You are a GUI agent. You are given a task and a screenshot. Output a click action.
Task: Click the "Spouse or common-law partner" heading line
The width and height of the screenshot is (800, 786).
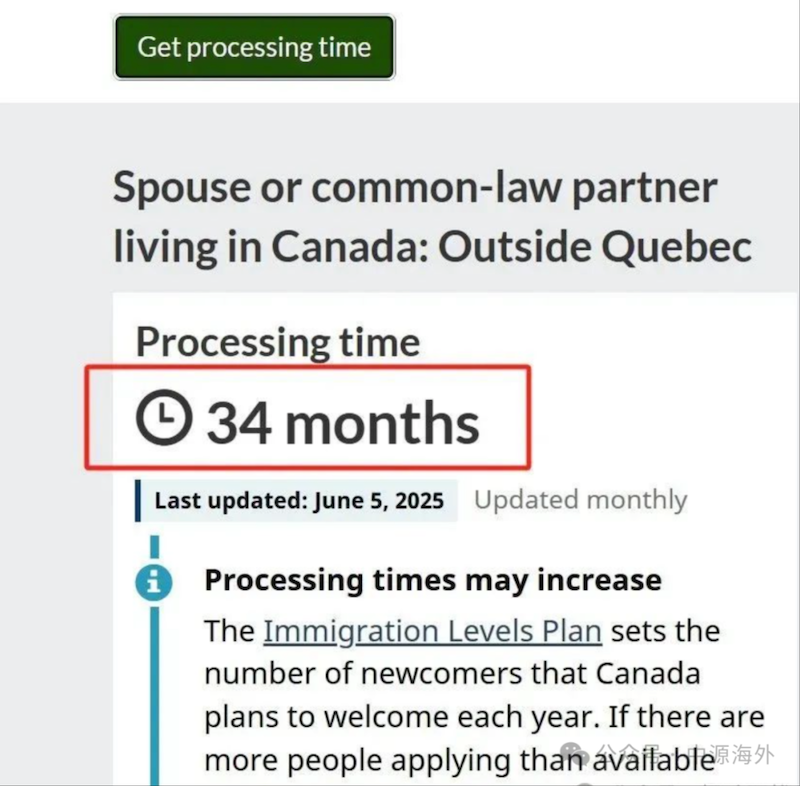pyautogui.click(x=414, y=188)
